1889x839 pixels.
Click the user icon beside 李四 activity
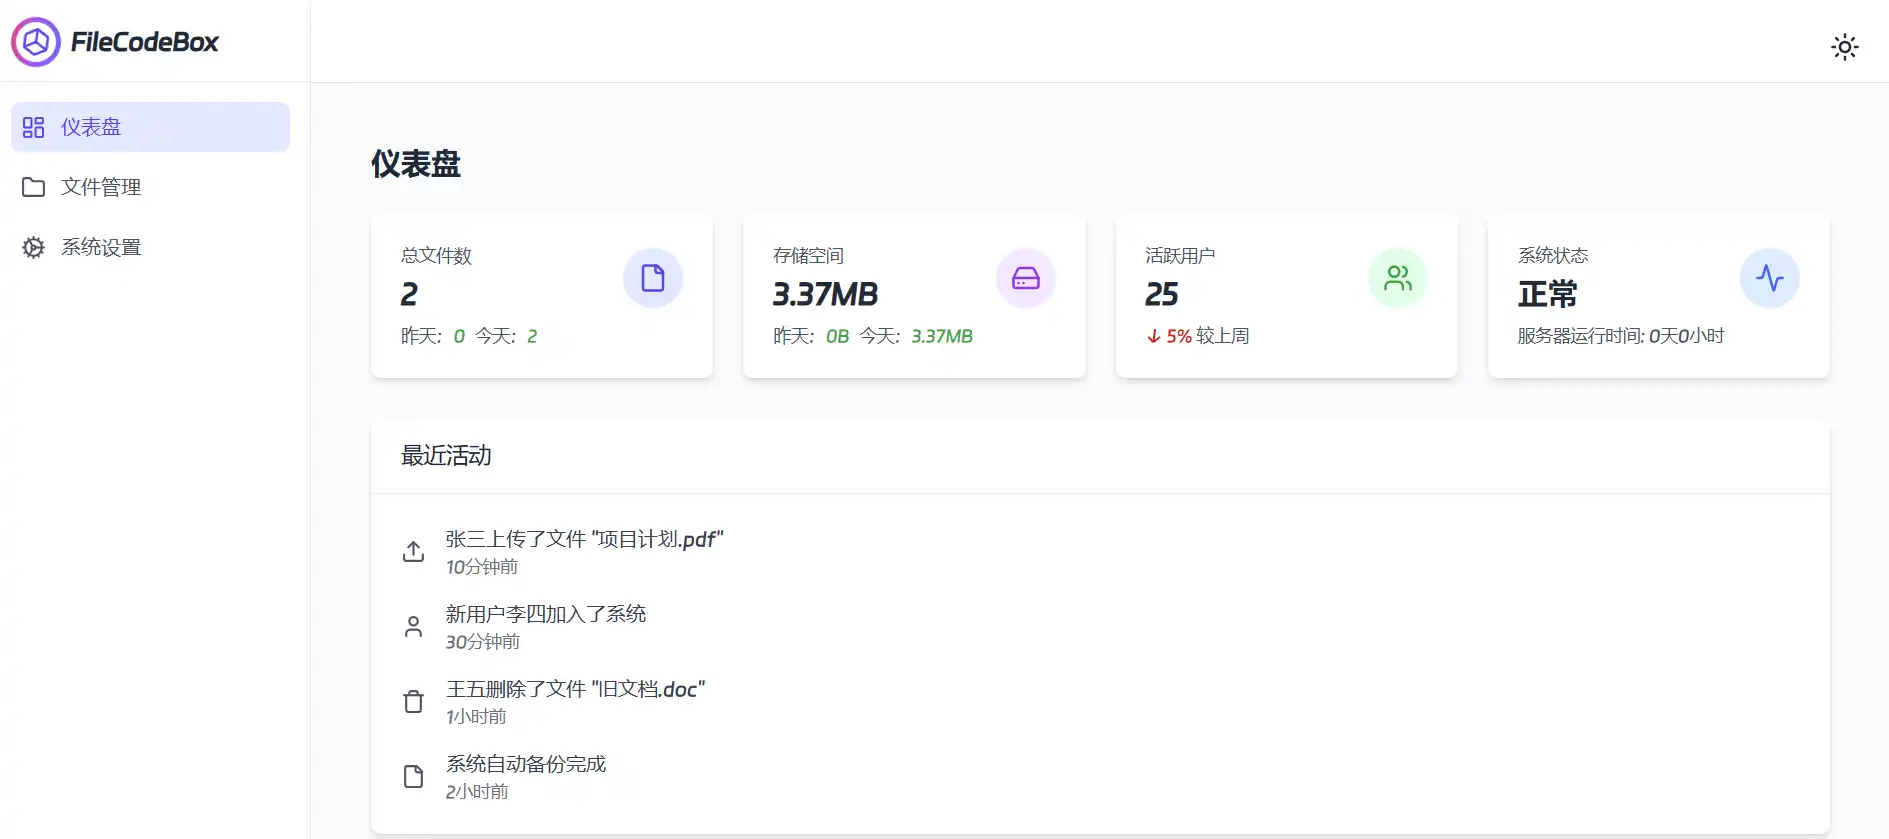pos(413,627)
